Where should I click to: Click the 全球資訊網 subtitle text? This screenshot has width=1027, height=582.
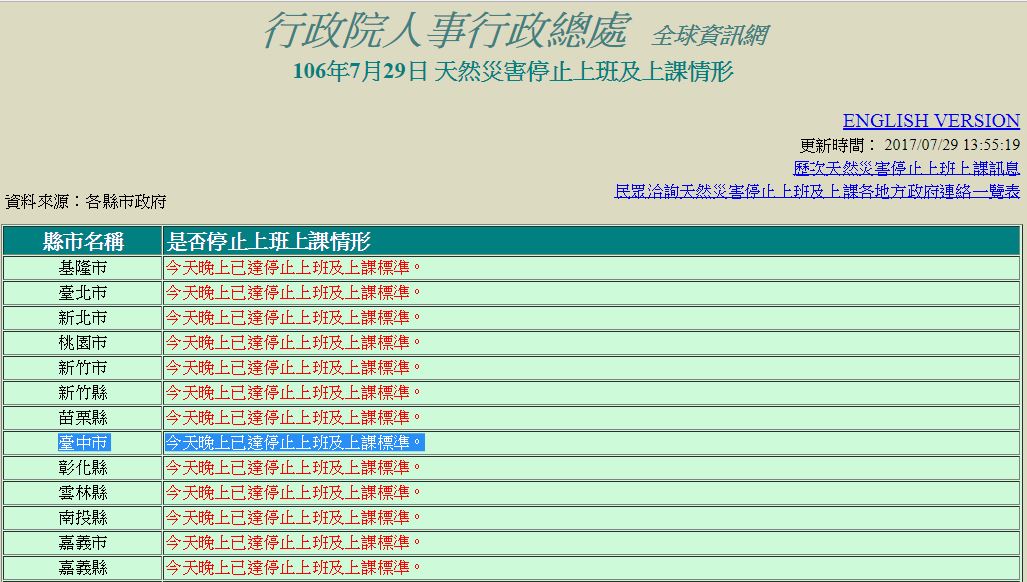(x=709, y=35)
